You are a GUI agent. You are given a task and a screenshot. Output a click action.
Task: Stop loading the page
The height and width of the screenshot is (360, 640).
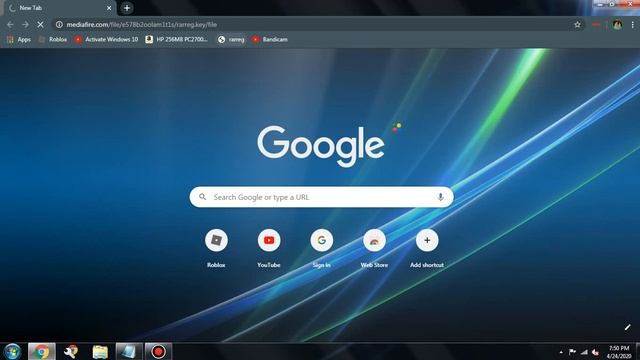tap(40, 24)
